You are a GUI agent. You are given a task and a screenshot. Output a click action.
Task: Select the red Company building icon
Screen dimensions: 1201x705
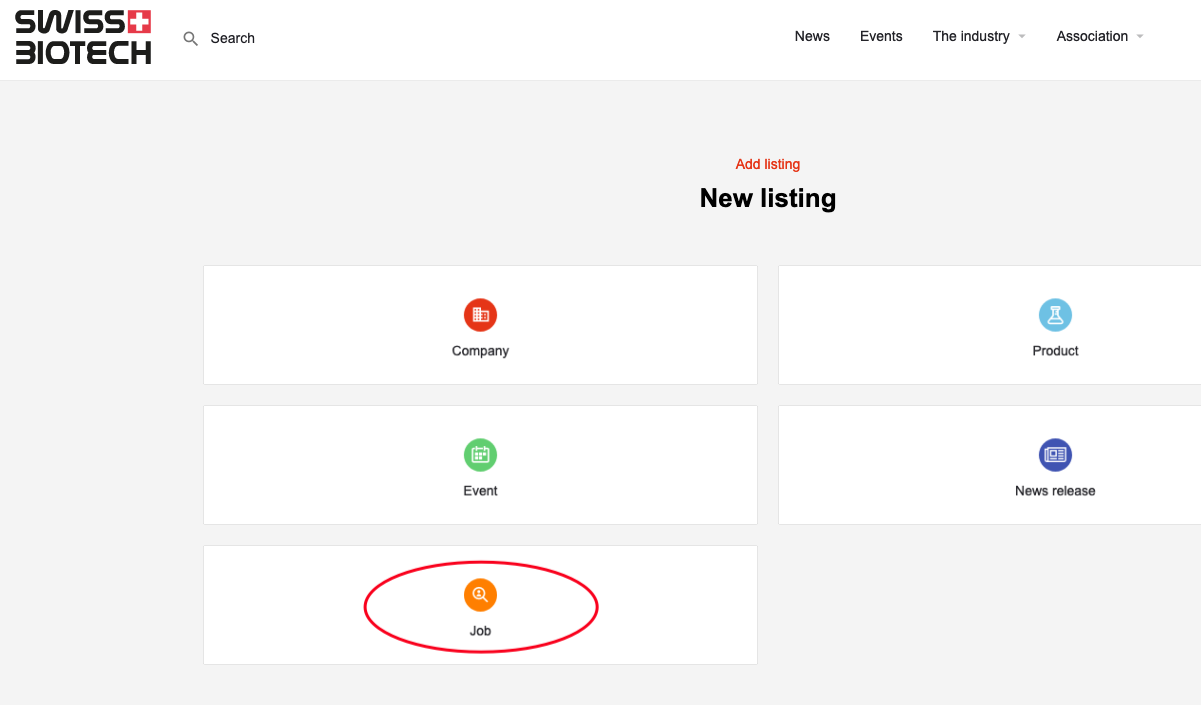click(x=480, y=315)
